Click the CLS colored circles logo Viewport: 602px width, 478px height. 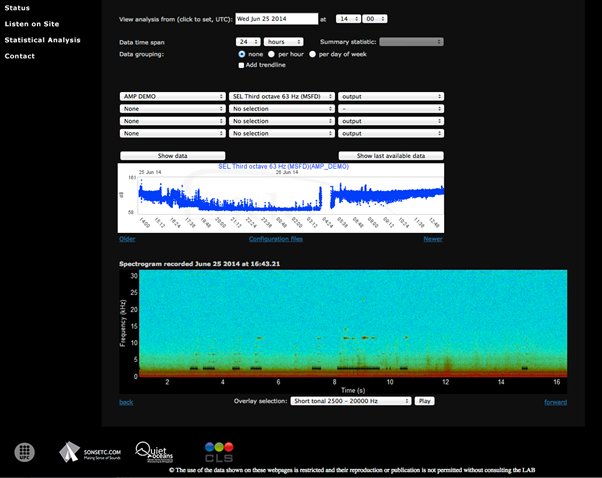(218, 451)
